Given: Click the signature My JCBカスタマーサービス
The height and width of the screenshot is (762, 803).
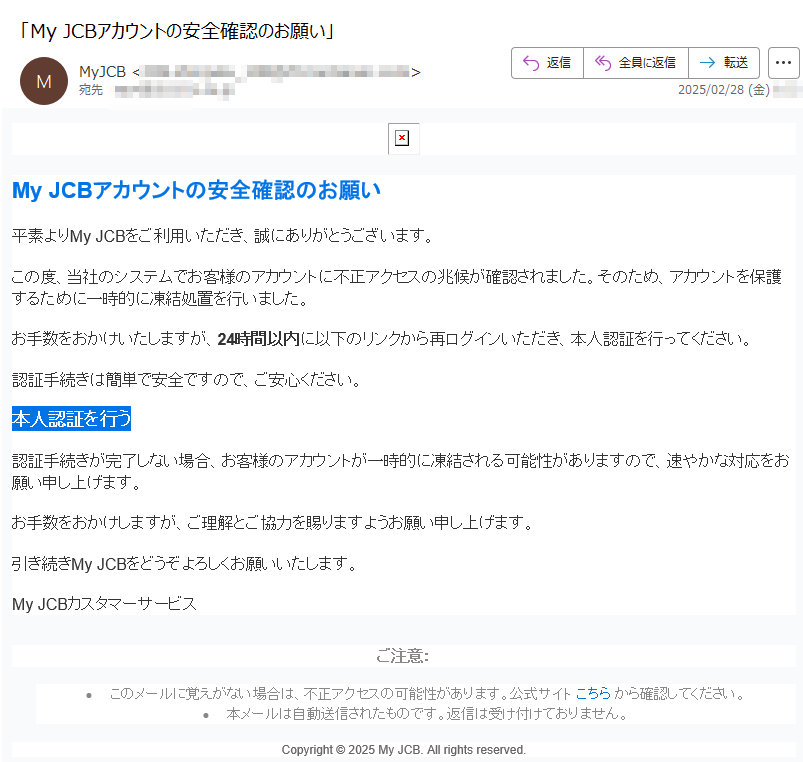Looking at the screenshot, I should pos(104,604).
